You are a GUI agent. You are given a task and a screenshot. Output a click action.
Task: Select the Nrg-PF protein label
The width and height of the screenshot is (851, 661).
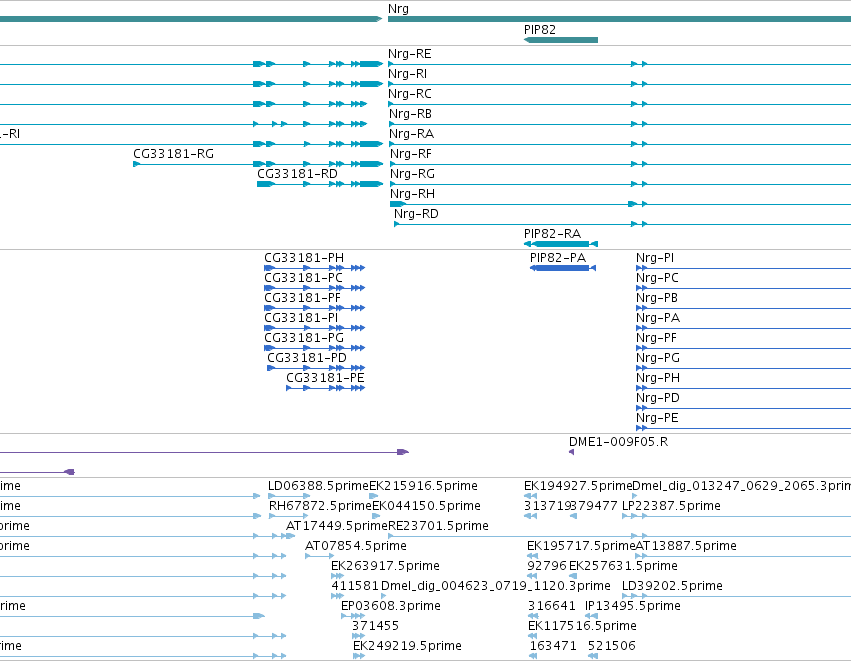[656, 338]
